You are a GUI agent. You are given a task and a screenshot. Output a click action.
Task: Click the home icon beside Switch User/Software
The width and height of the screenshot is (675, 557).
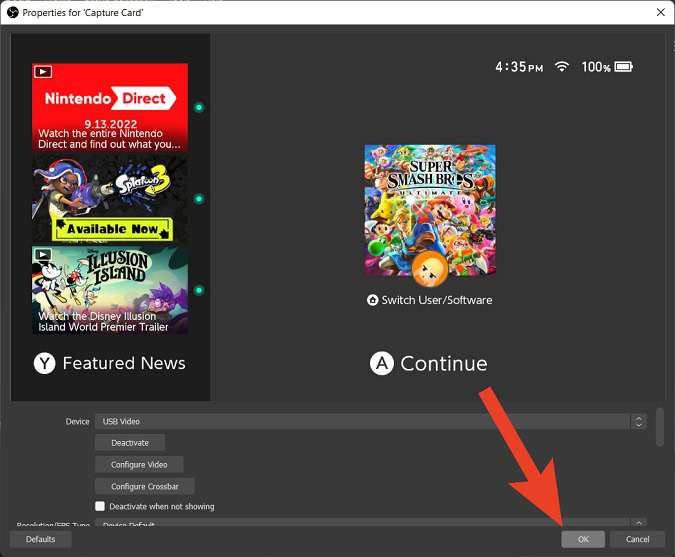373,300
